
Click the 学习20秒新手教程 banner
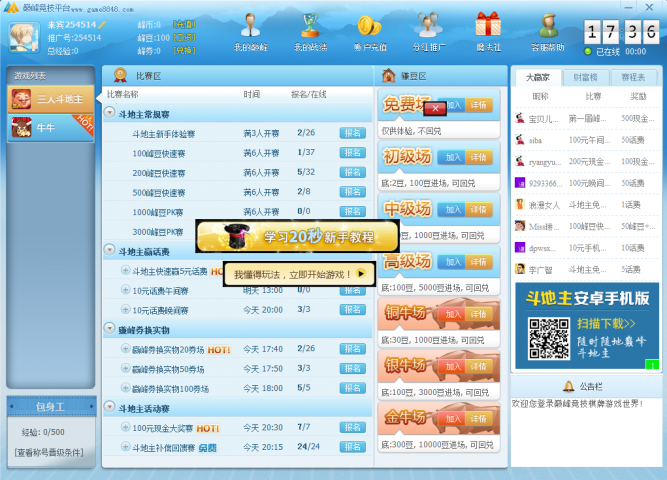click(x=297, y=237)
